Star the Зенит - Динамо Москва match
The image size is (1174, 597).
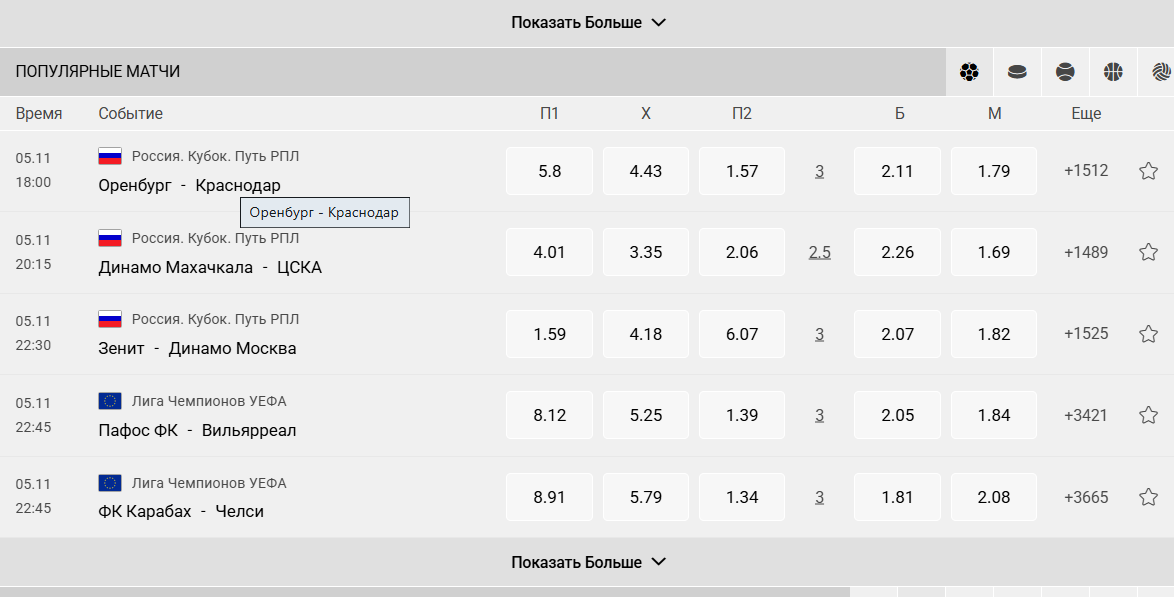click(1148, 334)
